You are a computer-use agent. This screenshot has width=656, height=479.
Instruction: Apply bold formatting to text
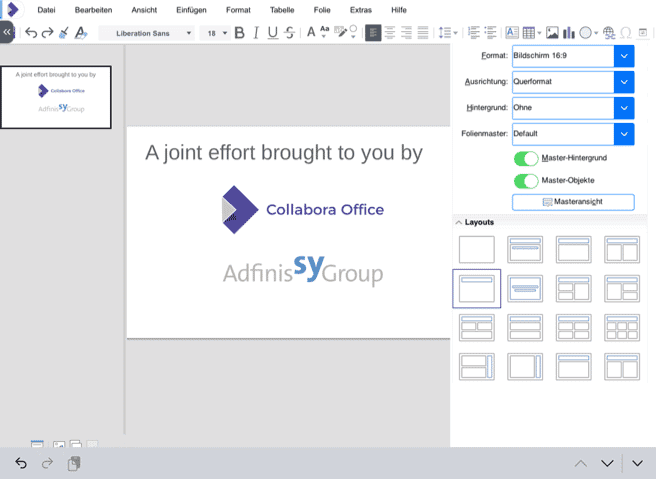pos(239,33)
